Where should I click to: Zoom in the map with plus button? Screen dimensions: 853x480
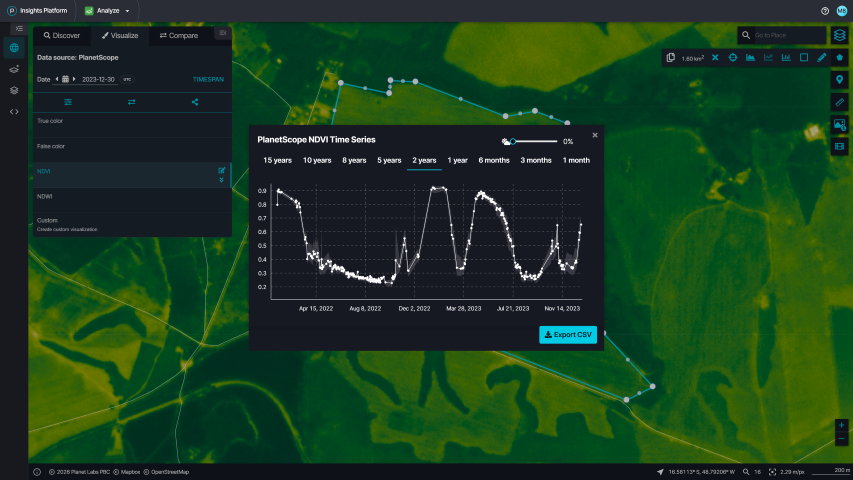(x=841, y=425)
